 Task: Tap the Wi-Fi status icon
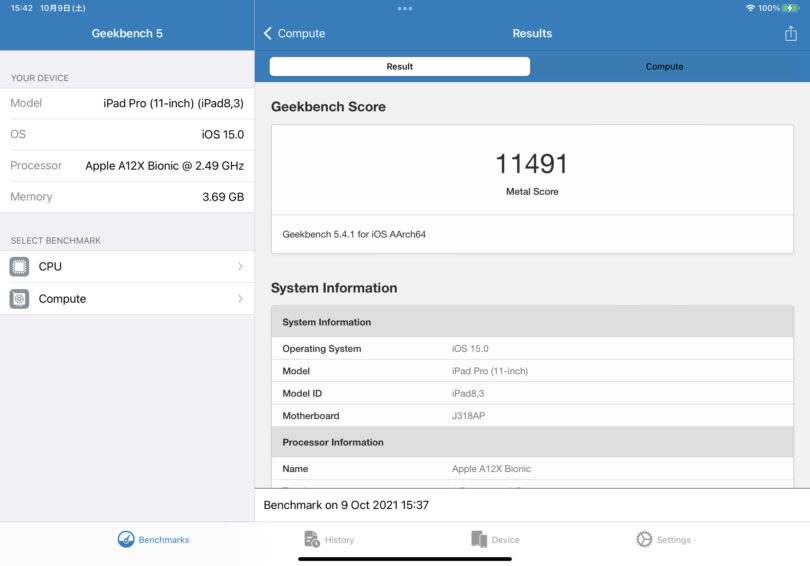pyautogui.click(x=751, y=8)
